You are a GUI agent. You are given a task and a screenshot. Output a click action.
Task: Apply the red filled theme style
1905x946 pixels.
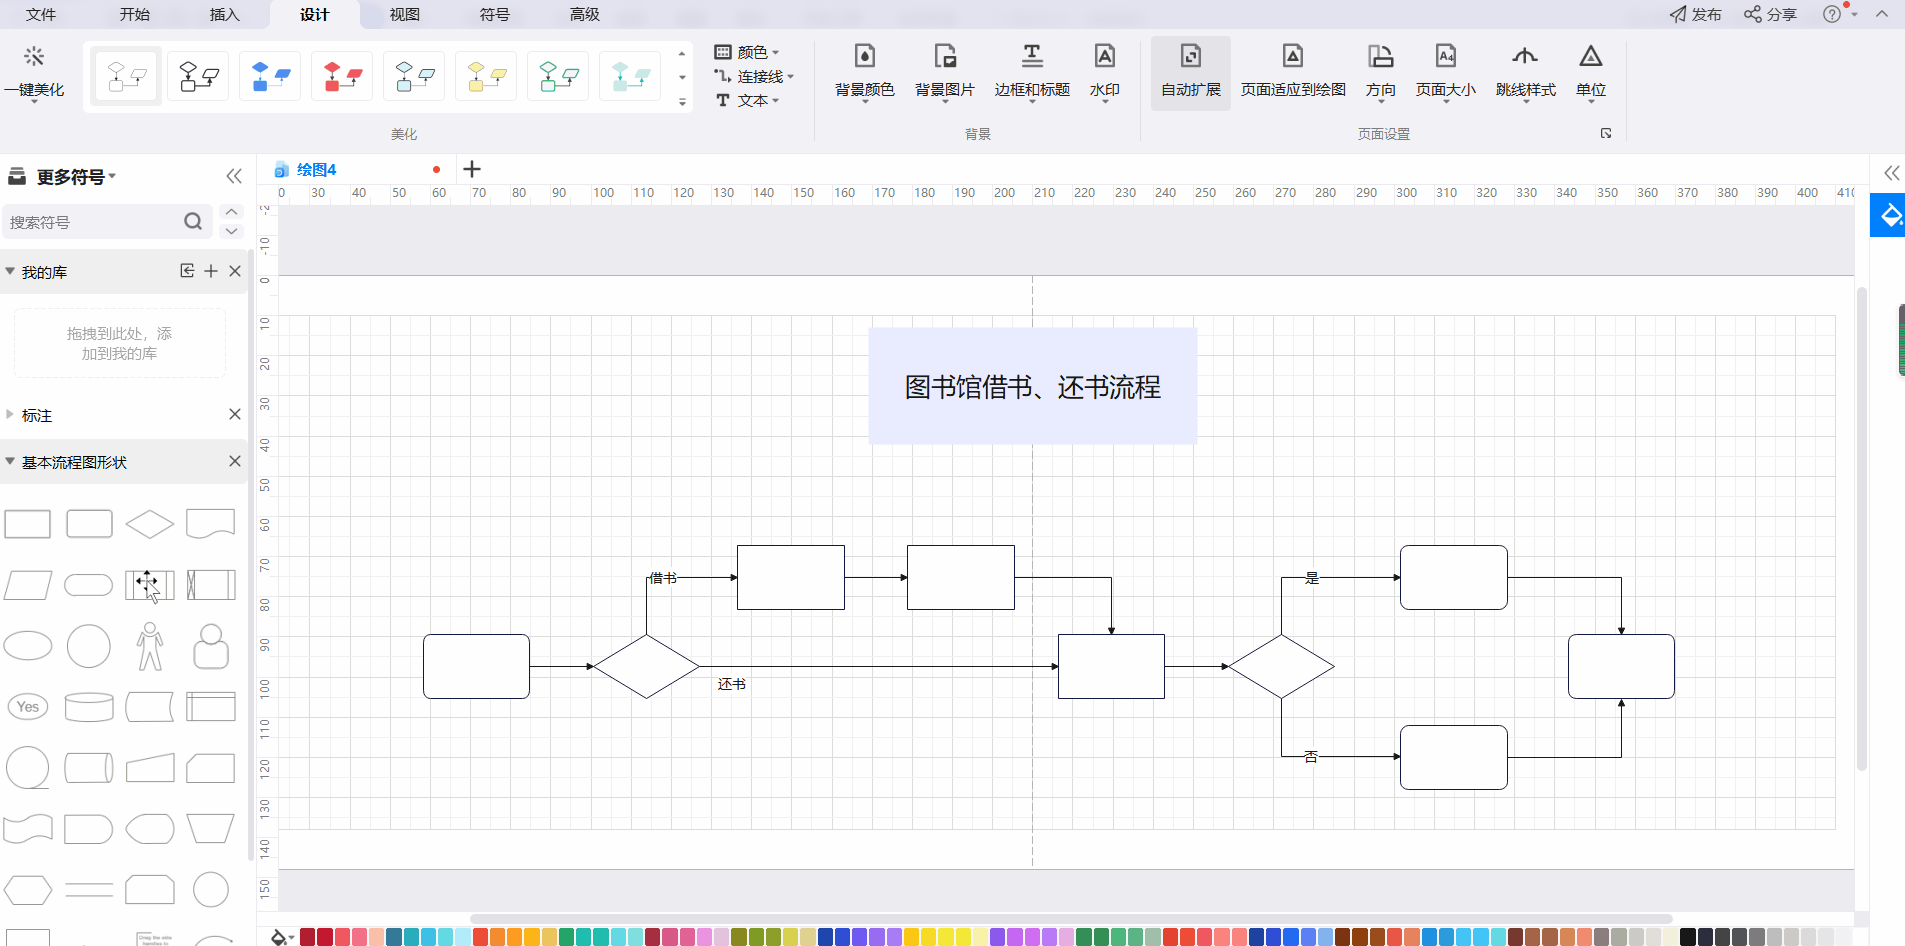(343, 76)
